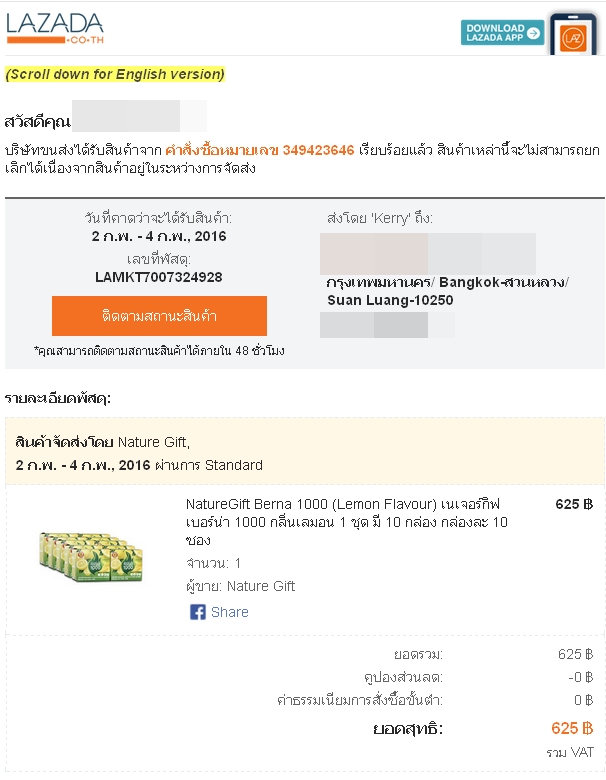Viewport: 606px width, 780px height.
Task: Click the Lazada.co.th logo
Action: click(55, 27)
